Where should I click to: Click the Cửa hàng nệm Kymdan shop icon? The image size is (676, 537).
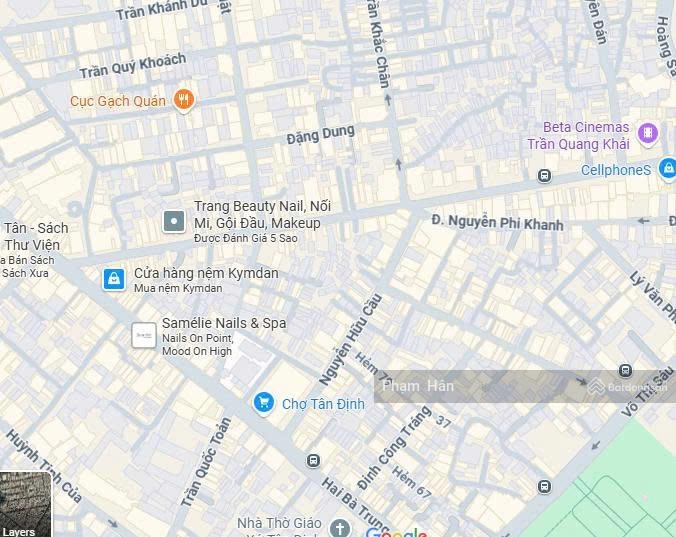coord(114,279)
